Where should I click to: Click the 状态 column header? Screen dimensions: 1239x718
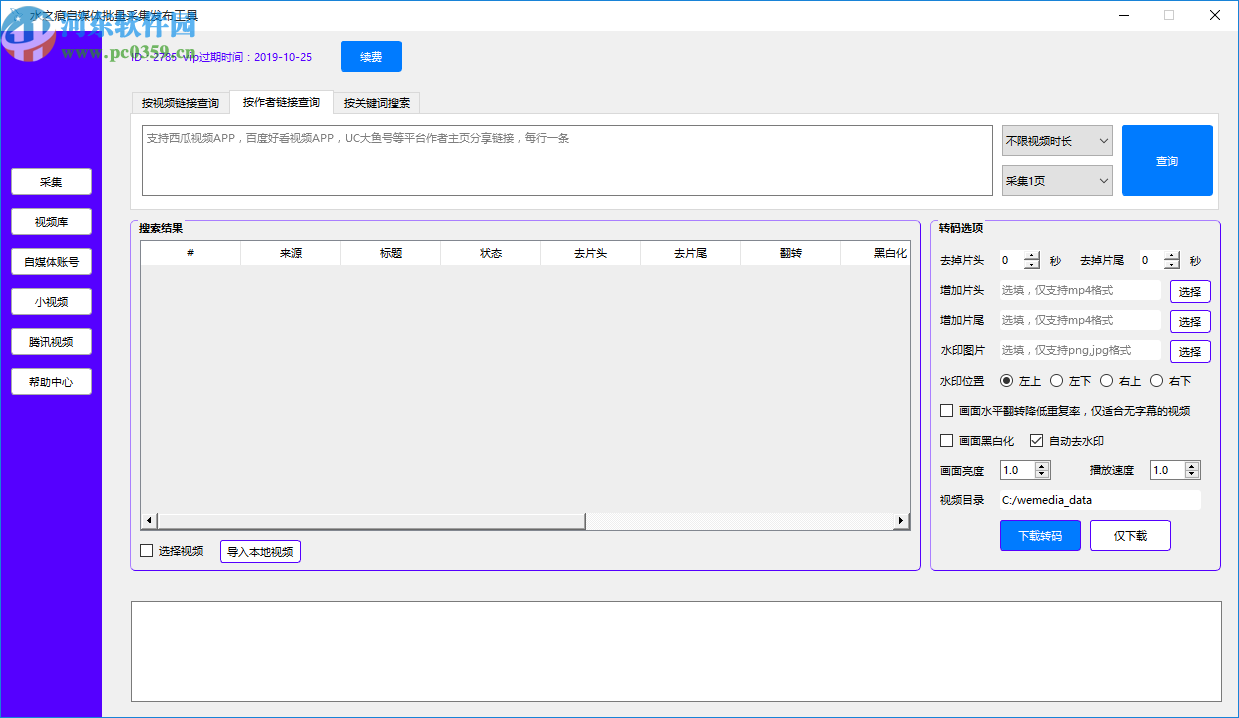(491, 254)
